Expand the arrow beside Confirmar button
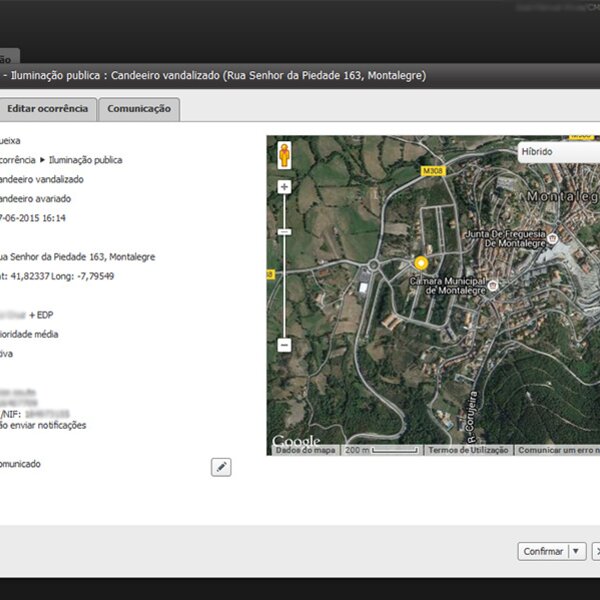 pyautogui.click(x=576, y=551)
